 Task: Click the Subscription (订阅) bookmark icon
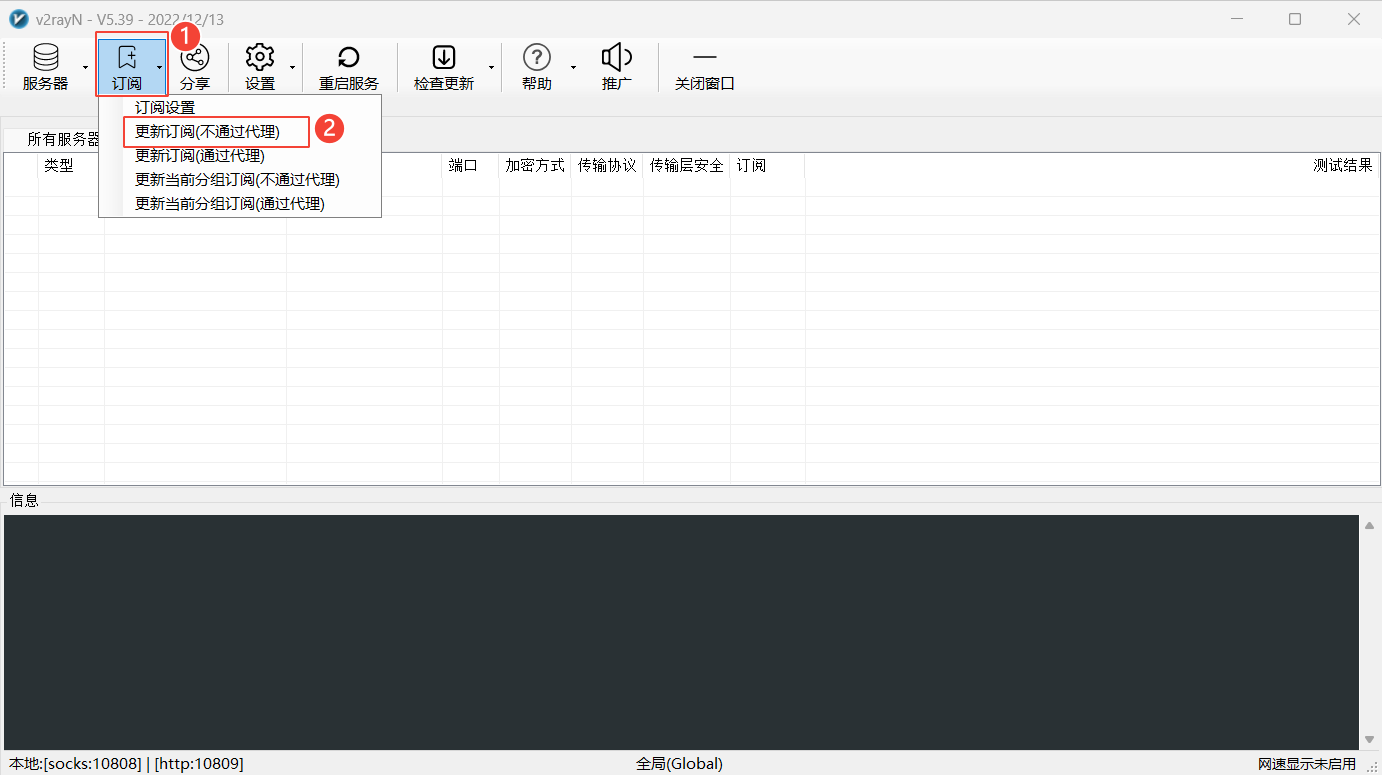pos(127,59)
